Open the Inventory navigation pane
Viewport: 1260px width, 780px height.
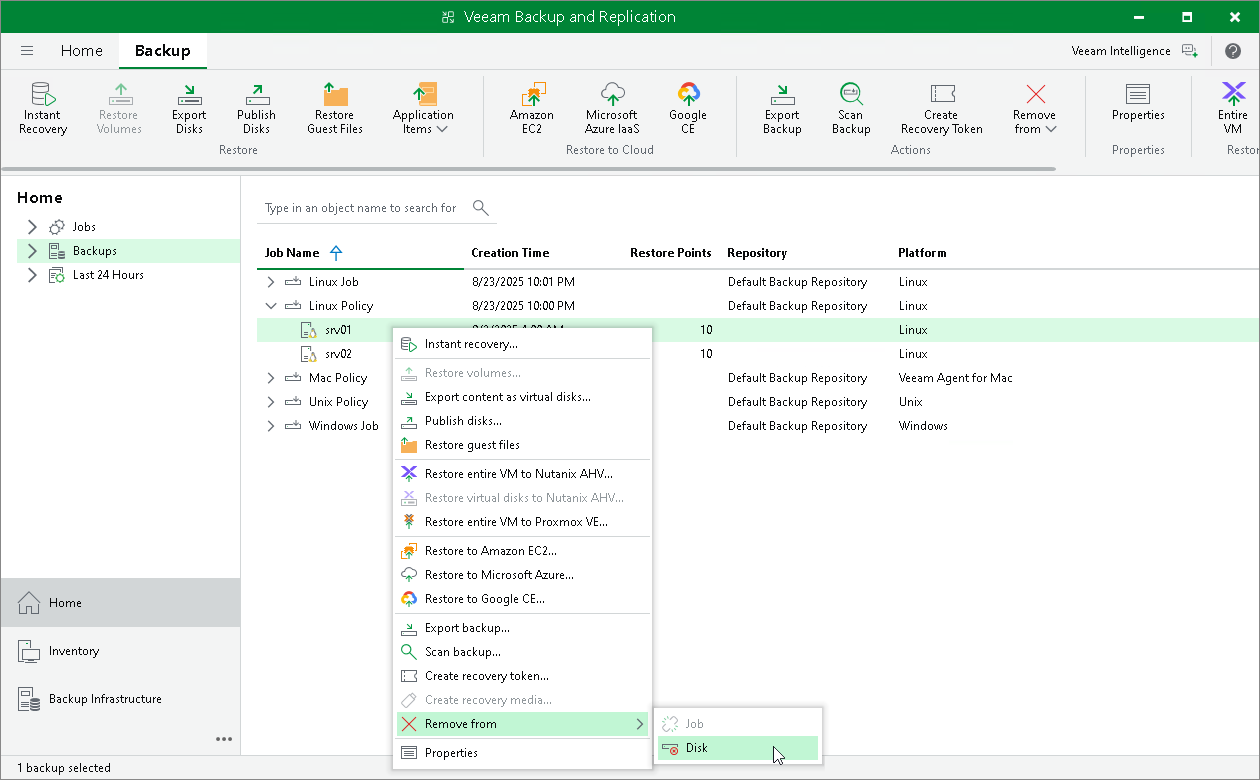pos(120,651)
